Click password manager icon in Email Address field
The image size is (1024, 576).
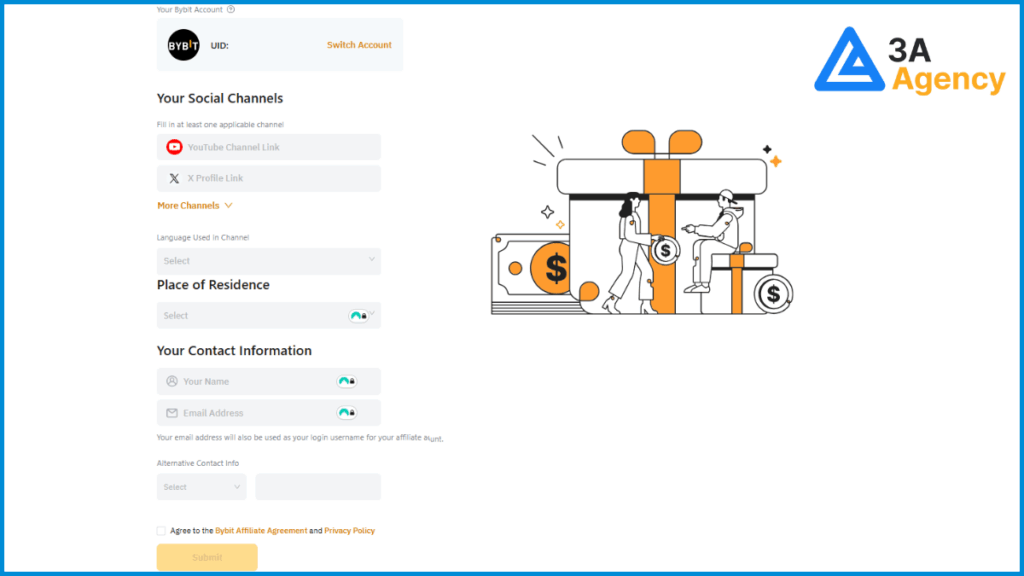click(x=347, y=413)
